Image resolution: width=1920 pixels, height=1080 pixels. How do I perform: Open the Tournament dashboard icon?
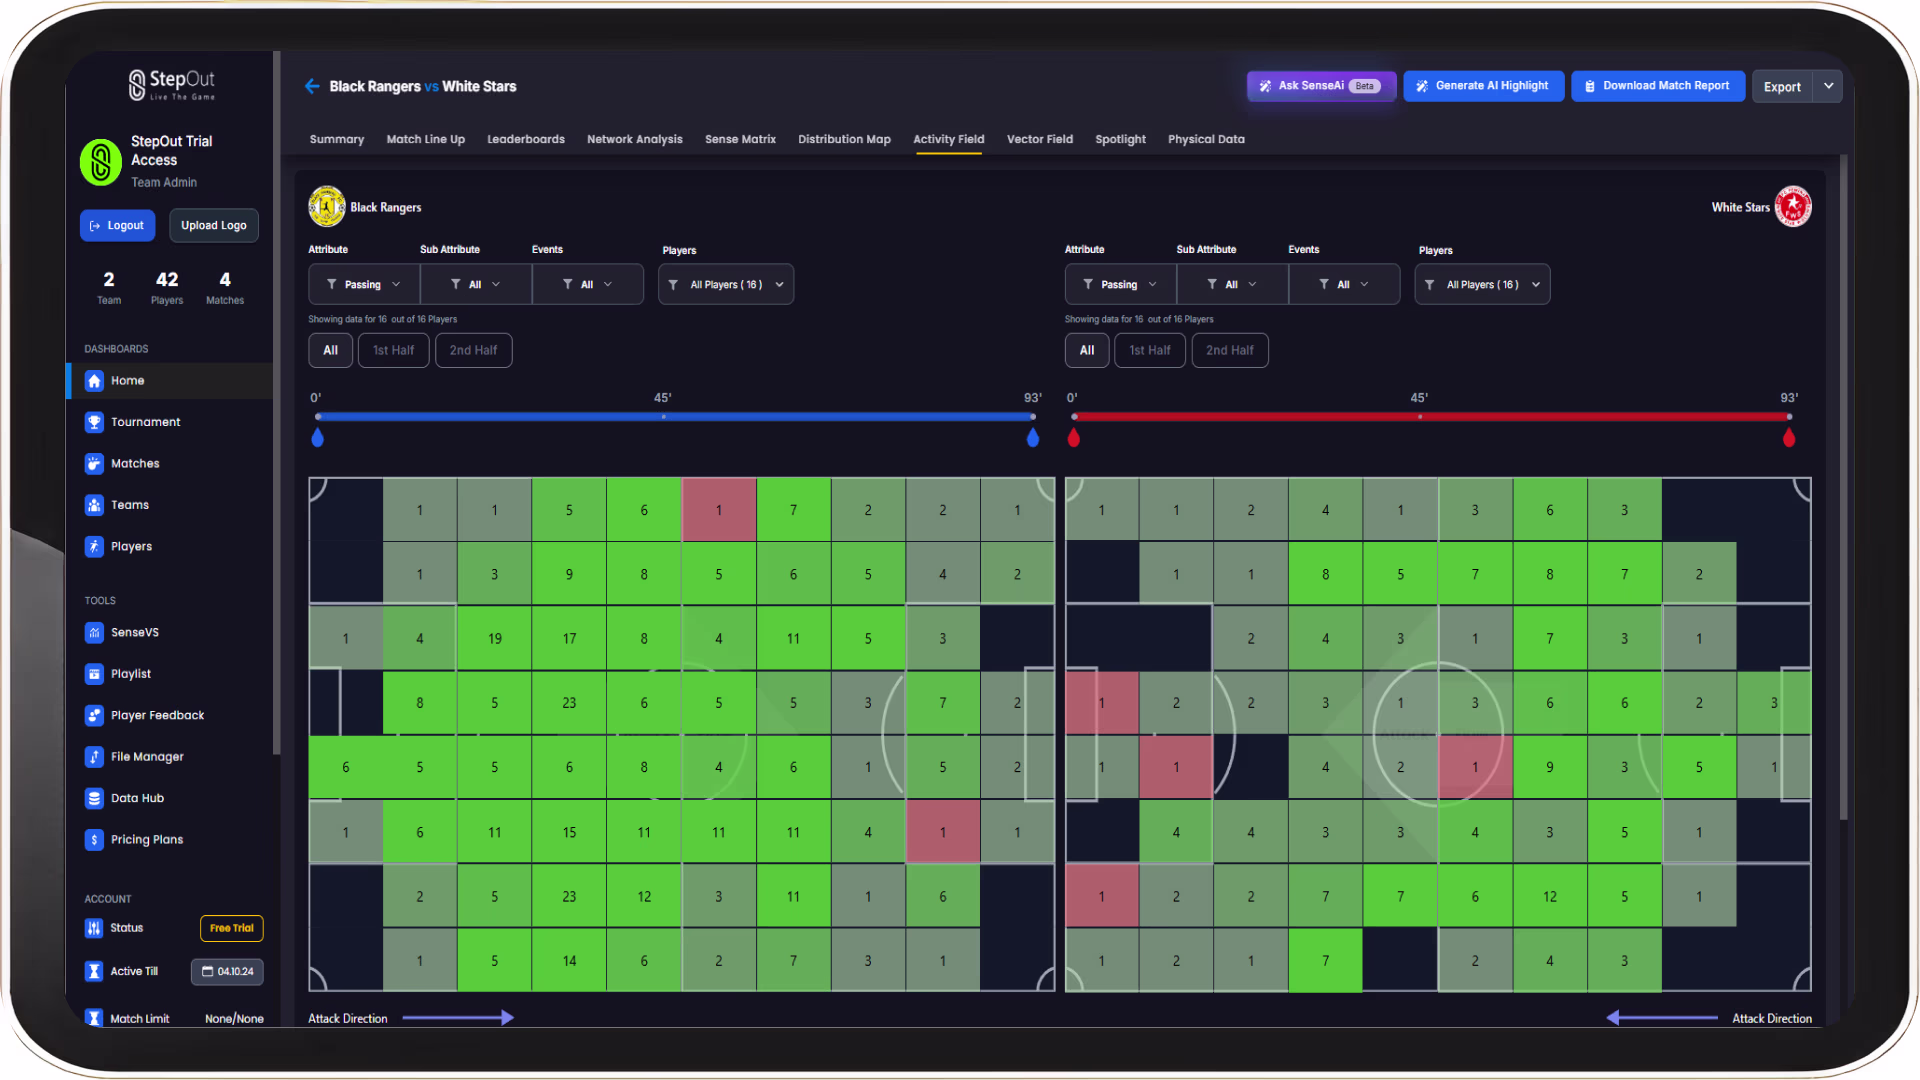(94, 422)
